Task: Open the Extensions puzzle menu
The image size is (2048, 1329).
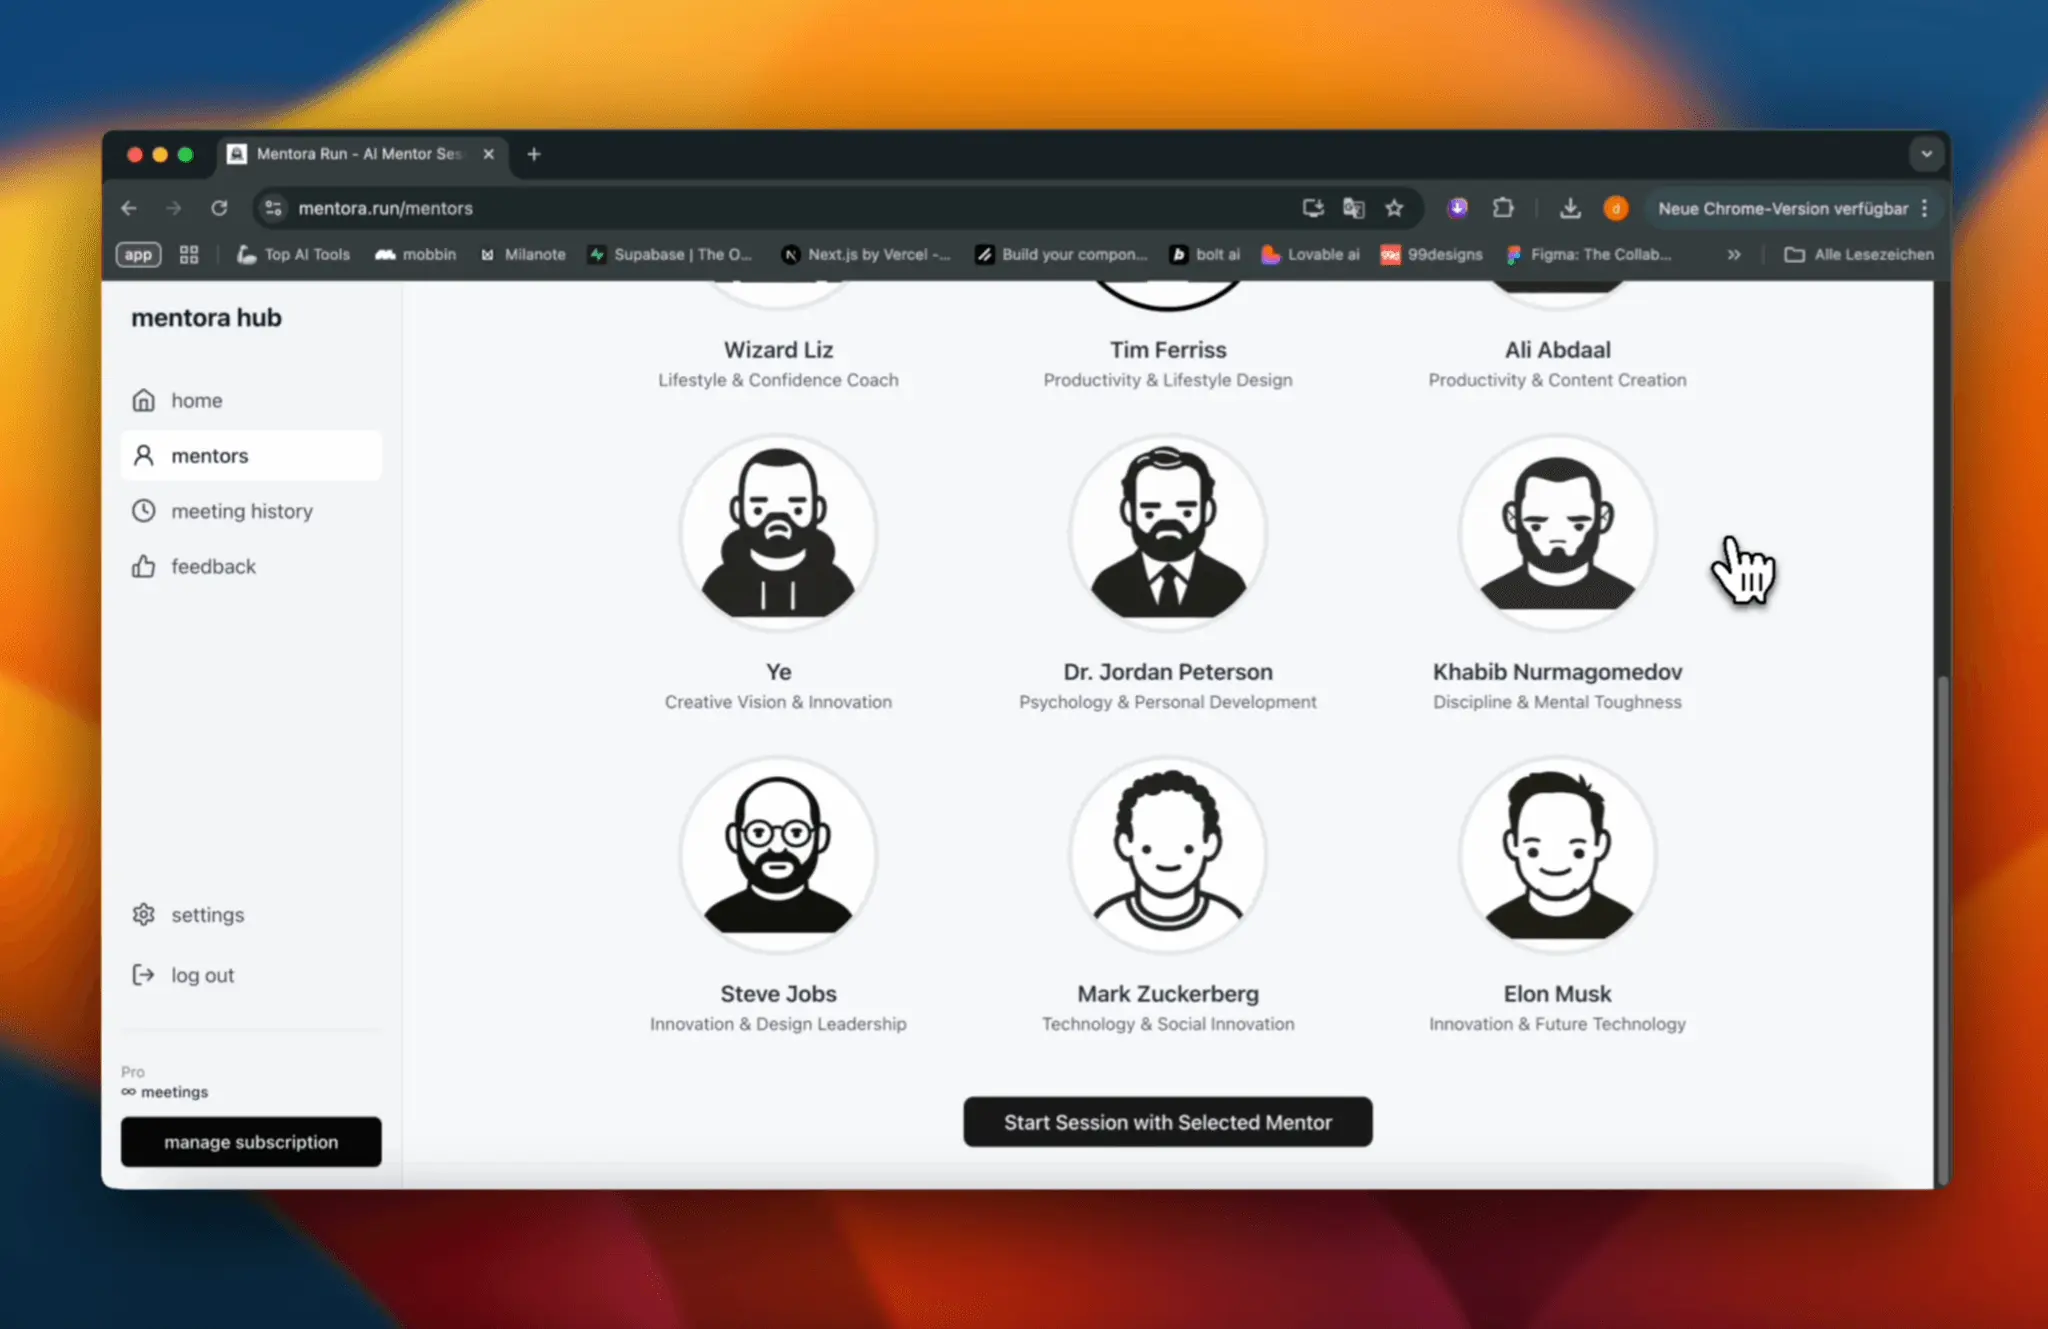Action: [1503, 208]
